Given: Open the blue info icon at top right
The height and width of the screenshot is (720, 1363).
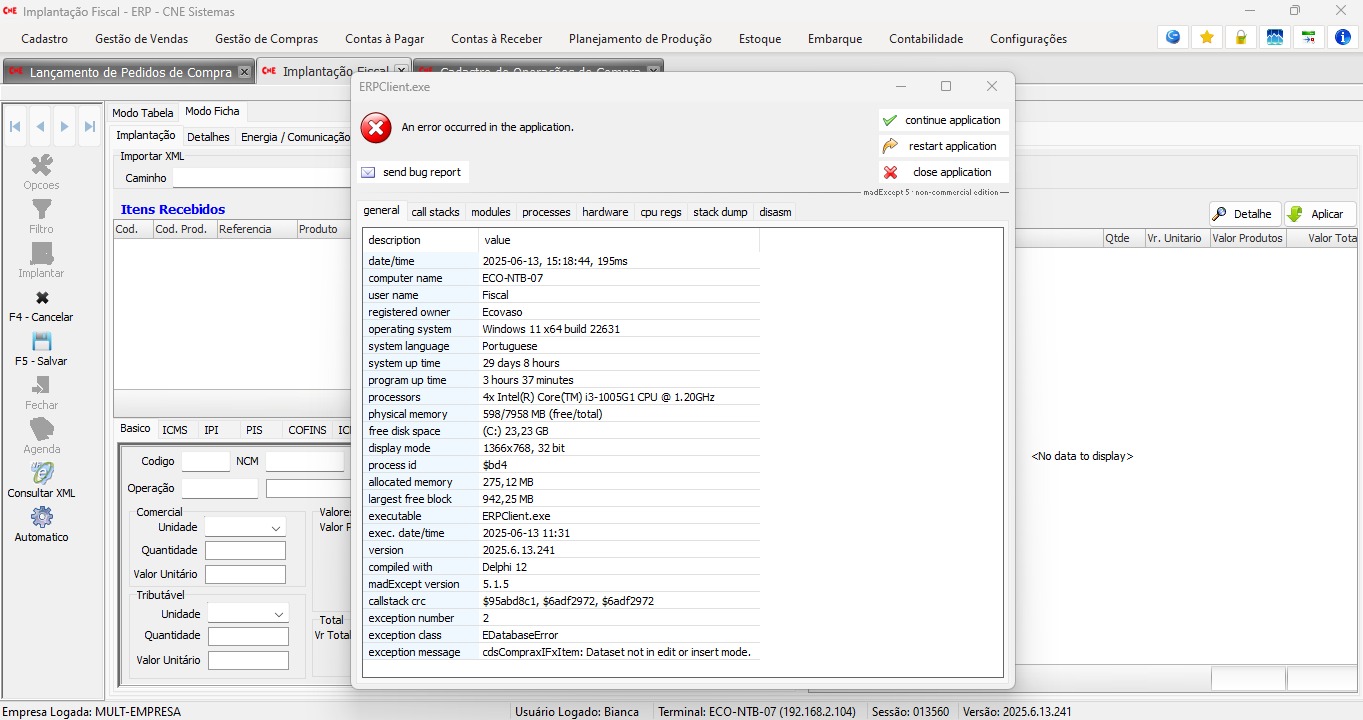Looking at the screenshot, I should tap(1343, 38).
